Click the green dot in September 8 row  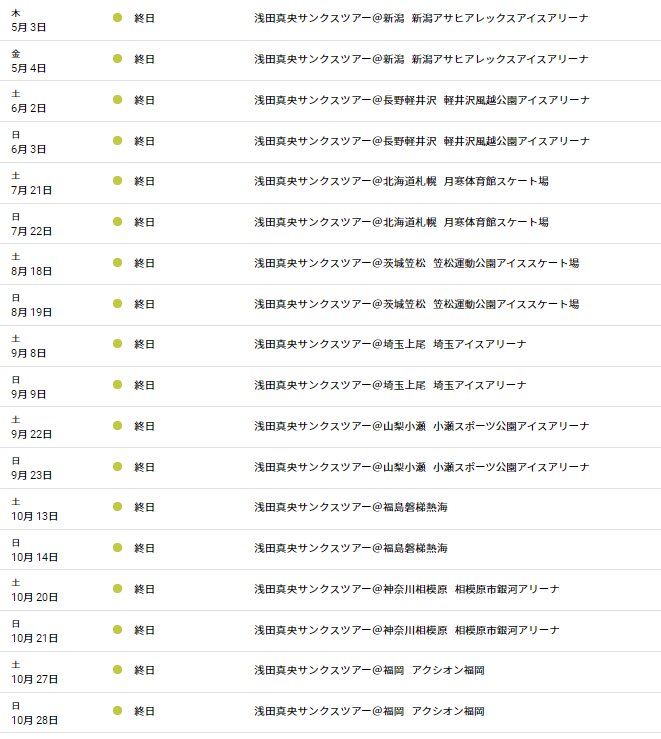[x=117, y=344]
